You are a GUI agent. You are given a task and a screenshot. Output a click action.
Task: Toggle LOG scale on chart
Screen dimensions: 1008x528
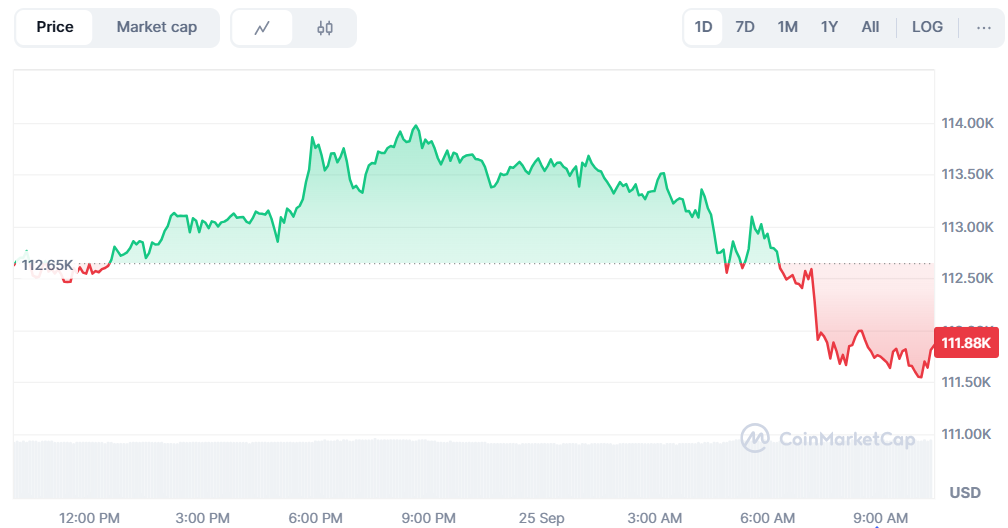(x=927, y=27)
